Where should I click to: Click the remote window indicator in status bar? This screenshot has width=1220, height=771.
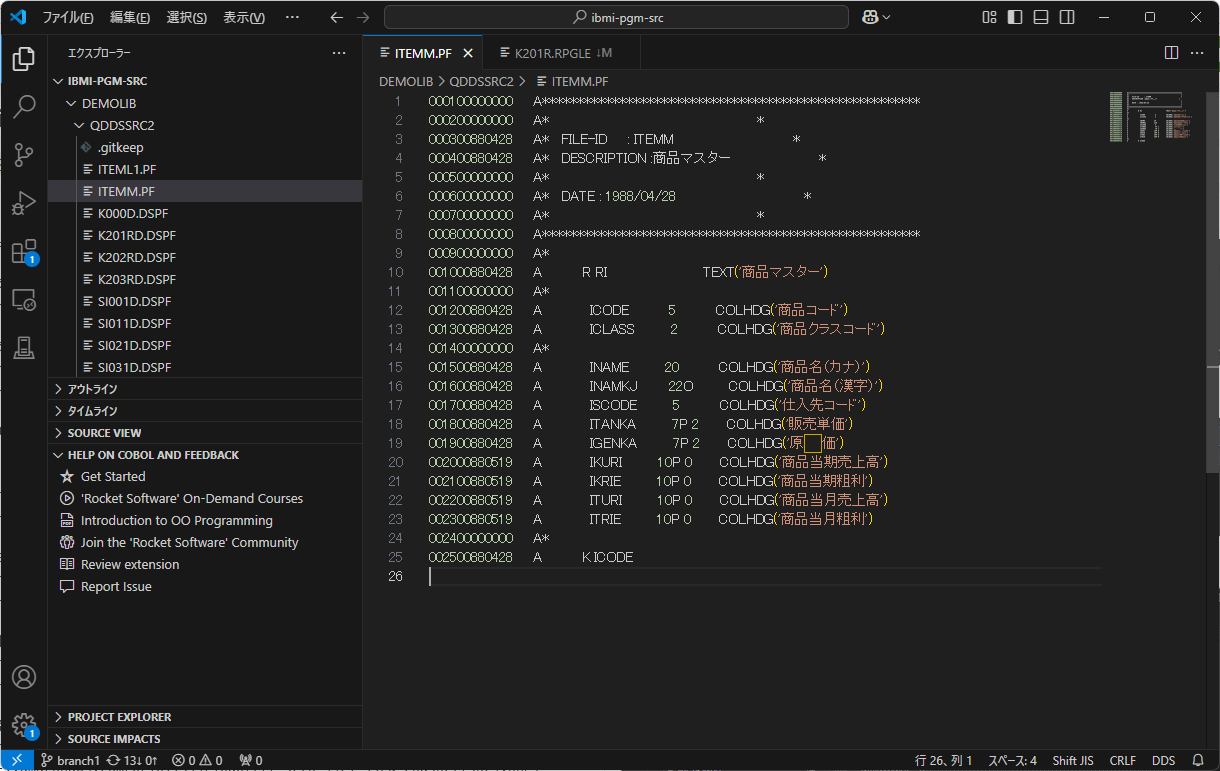pos(17,760)
